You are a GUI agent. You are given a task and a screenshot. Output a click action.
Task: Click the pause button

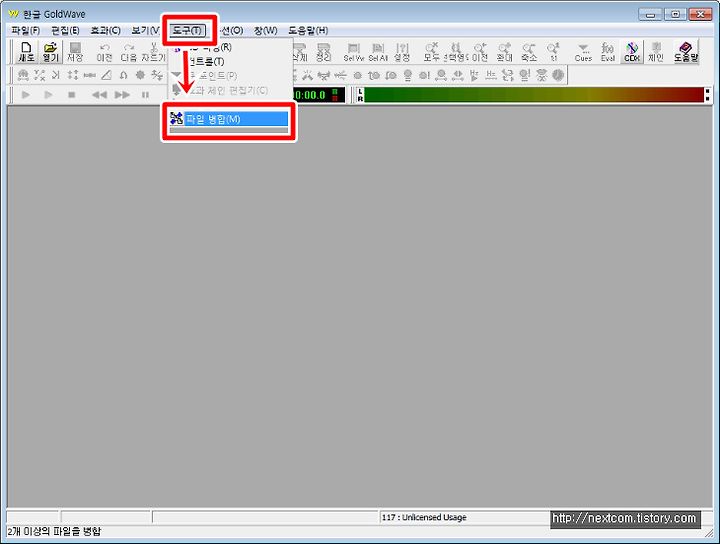(145, 95)
